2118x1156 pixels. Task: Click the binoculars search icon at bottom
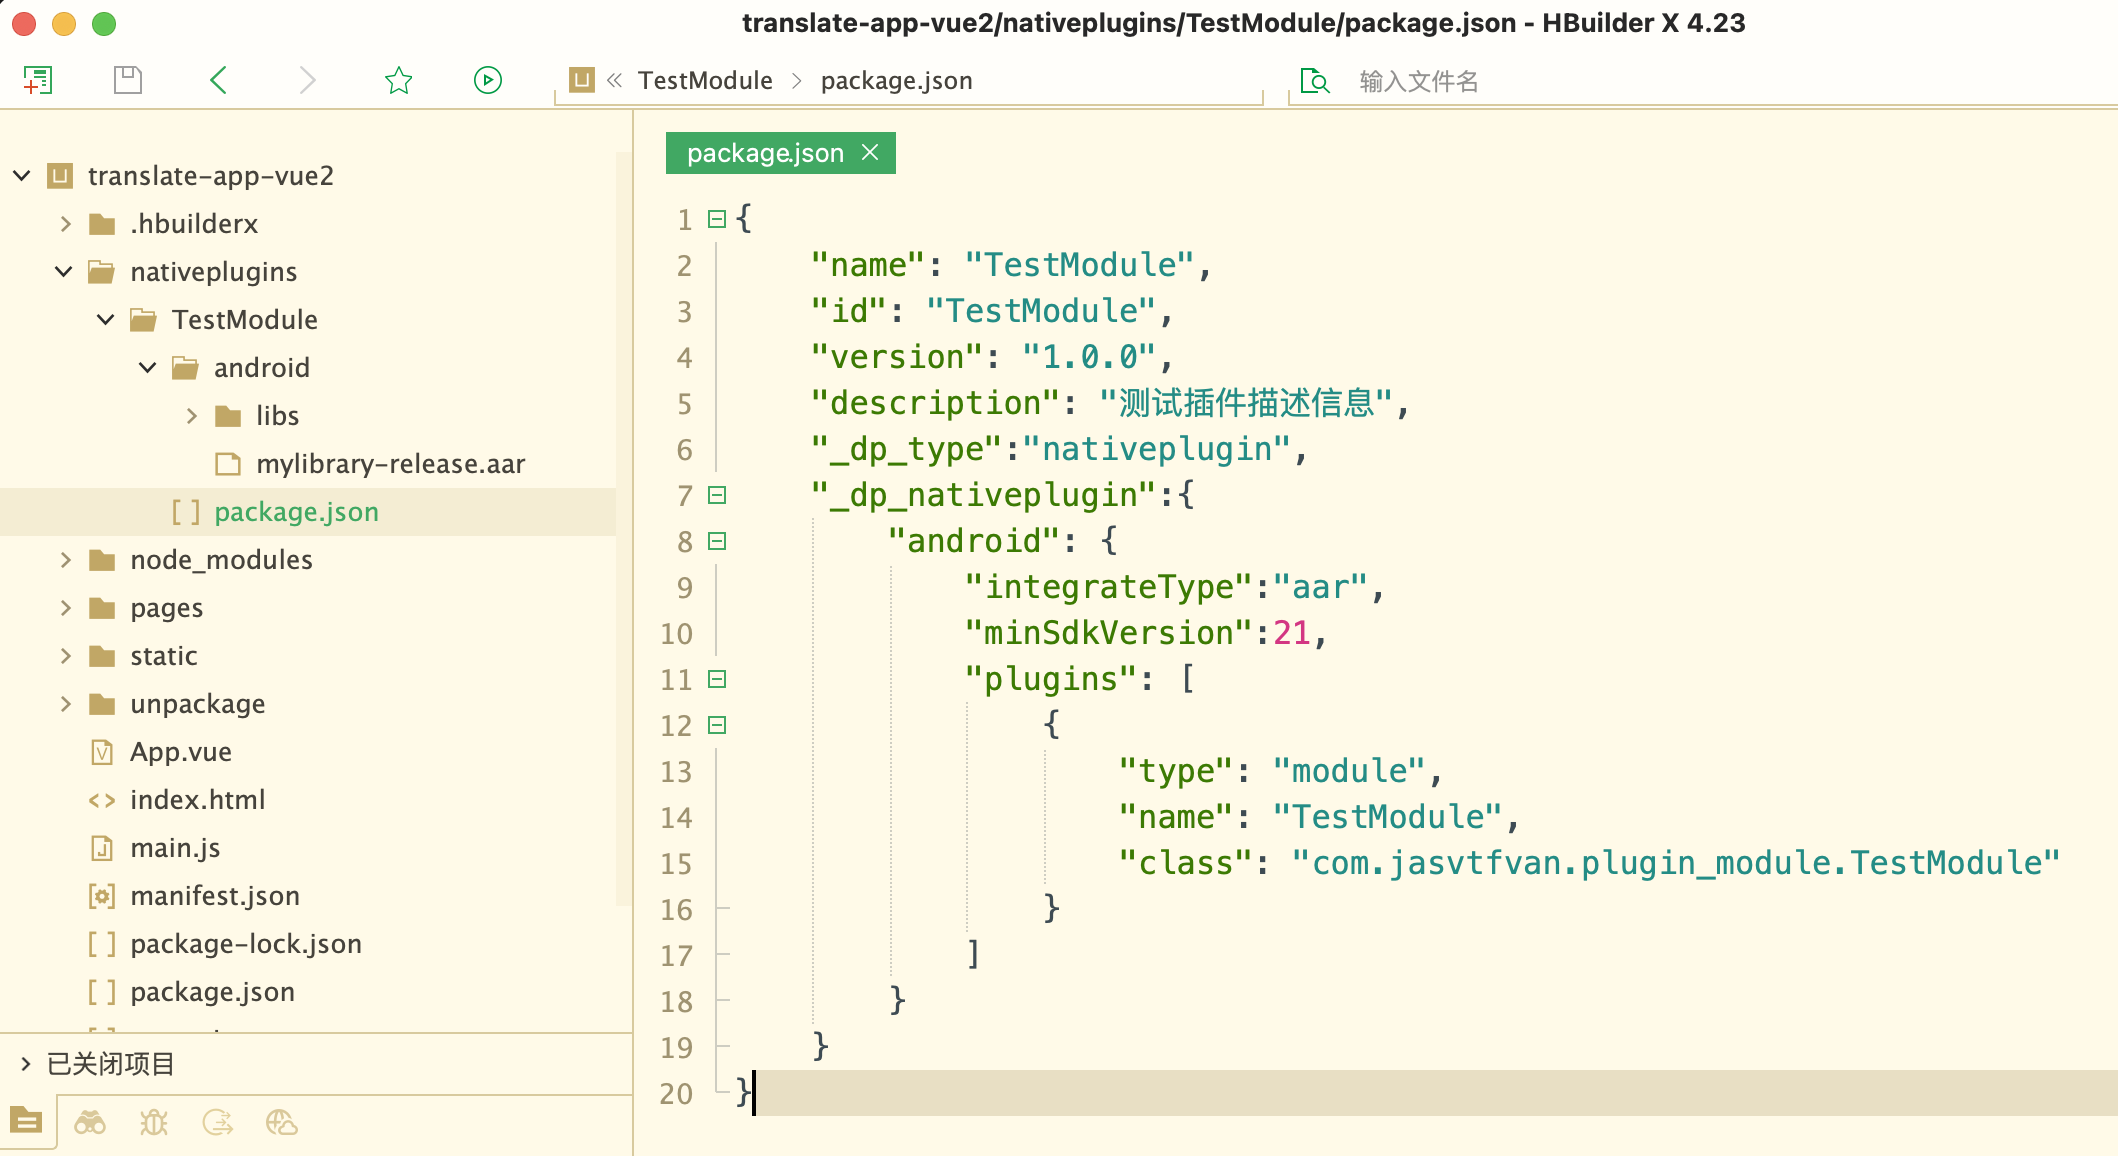(90, 1122)
